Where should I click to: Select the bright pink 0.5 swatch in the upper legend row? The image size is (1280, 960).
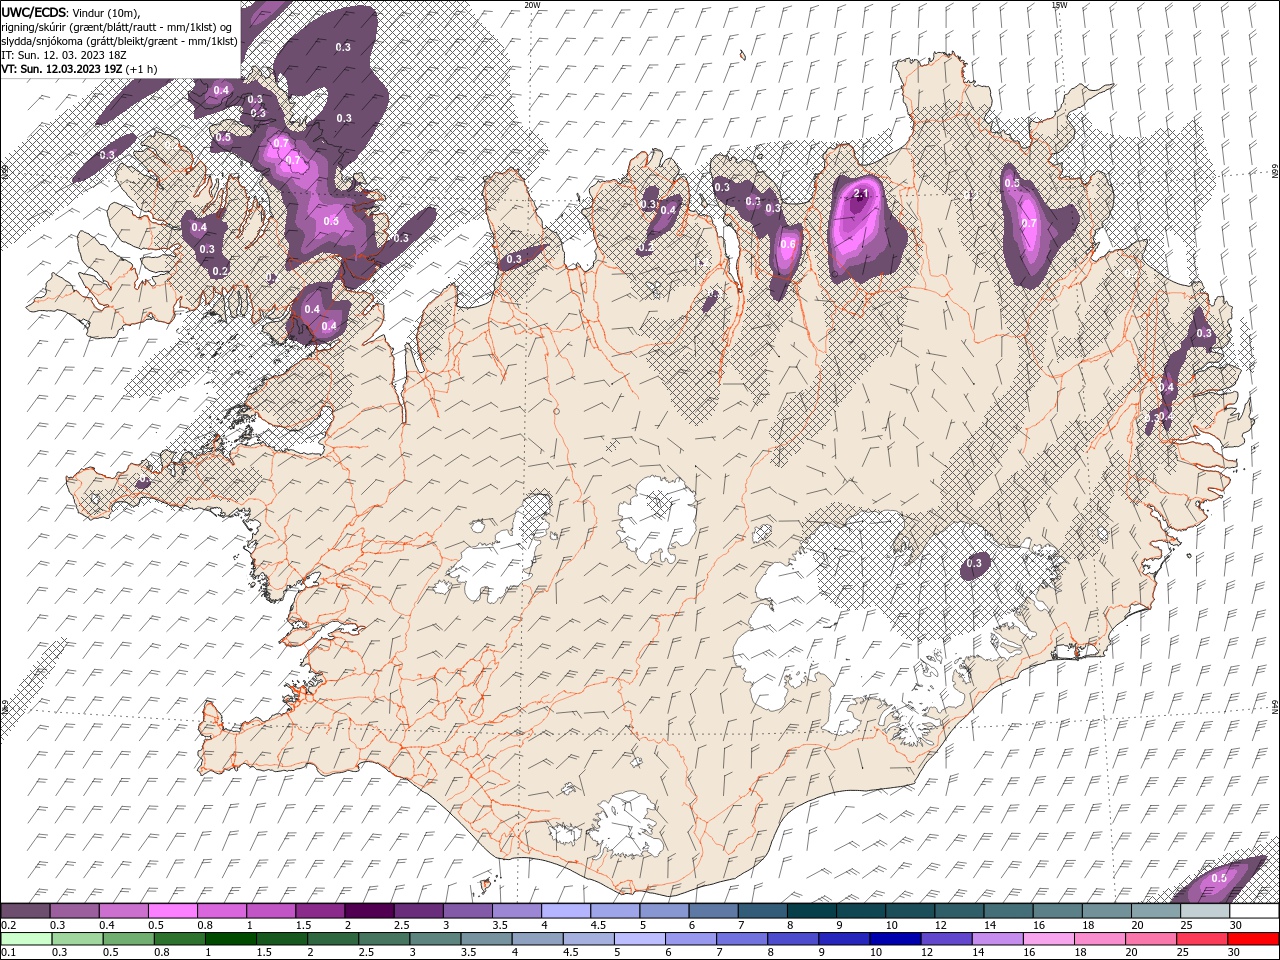pyautogui.click(x=172, y=911)
